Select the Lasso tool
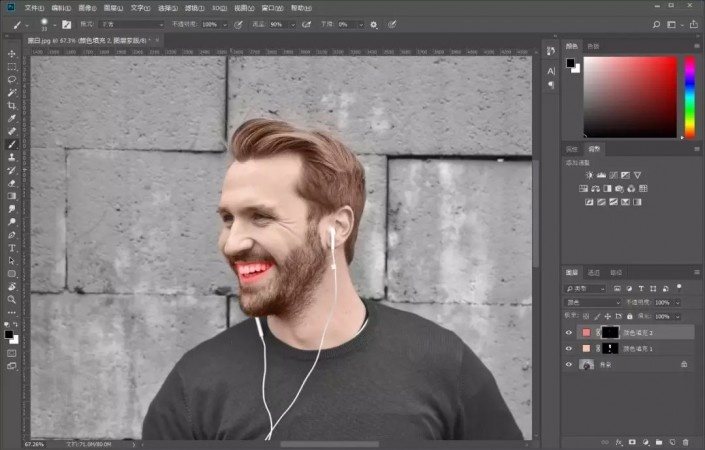Viewport: 705px width, 450px height. (12, 80)
